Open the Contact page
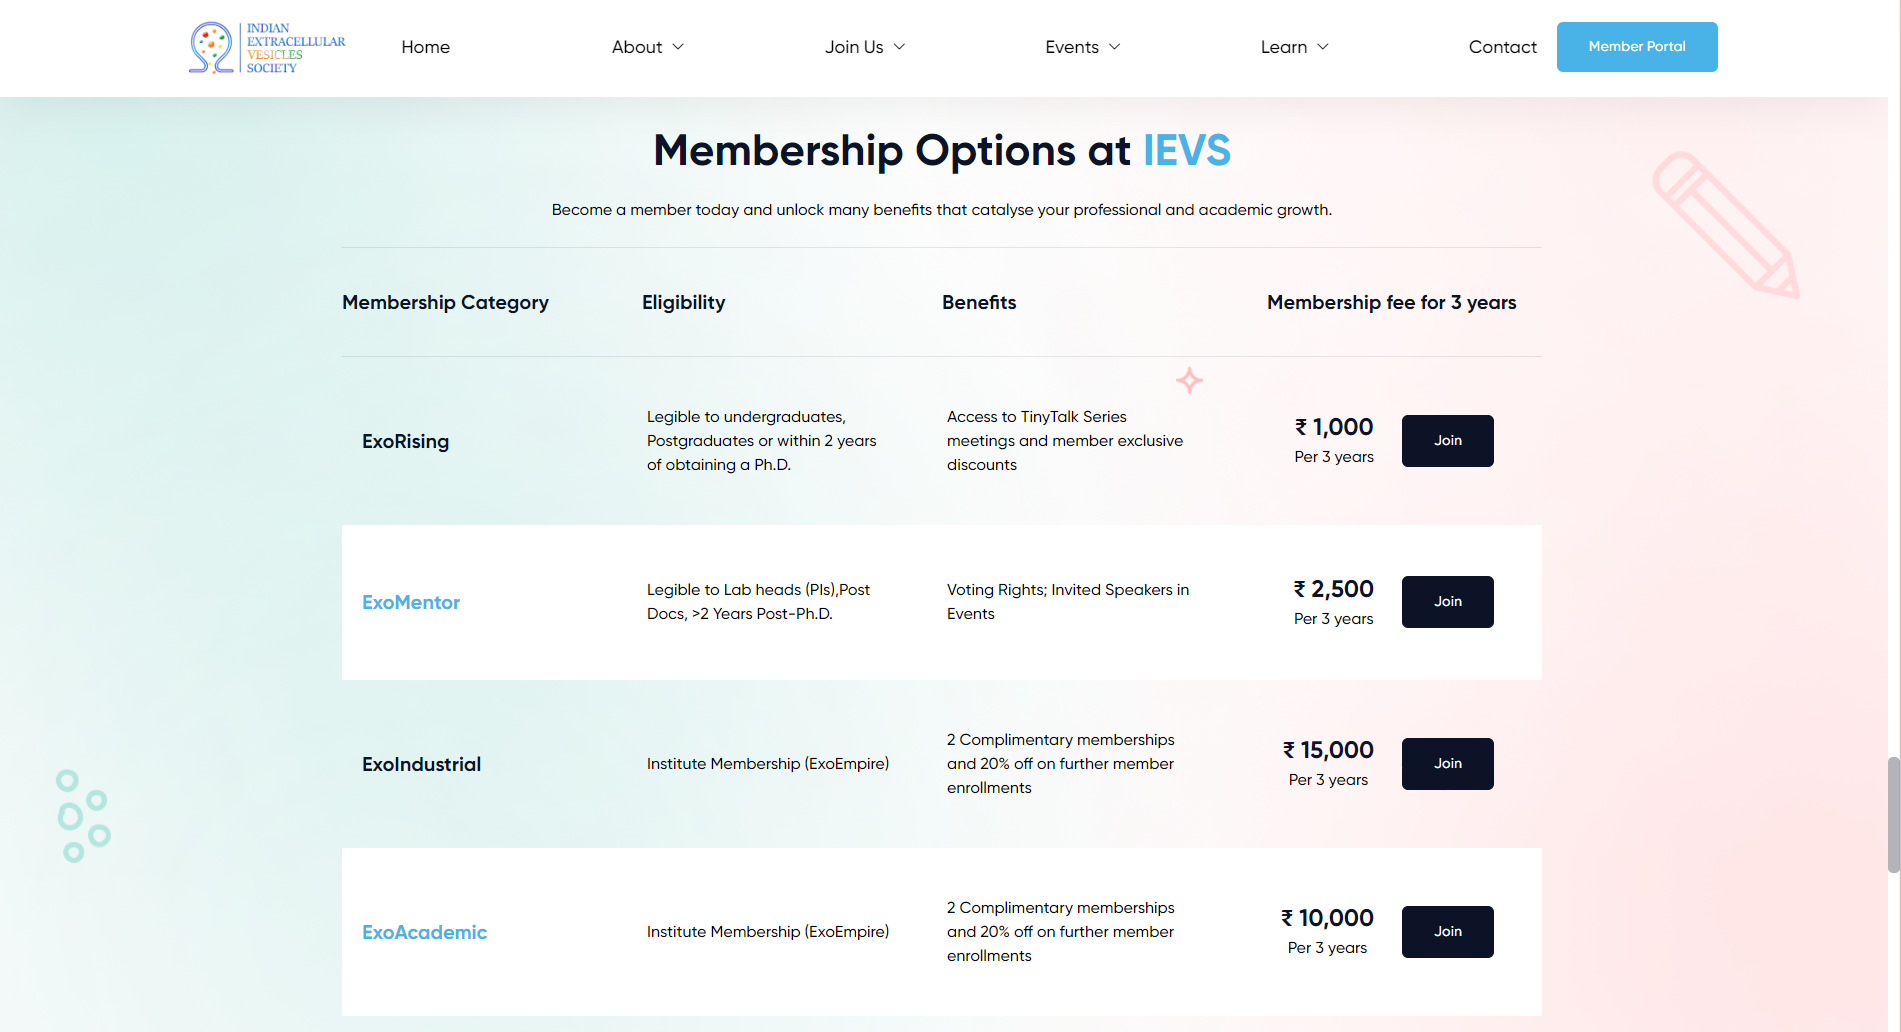This screenshot has height=1032, width=1901. point(1502,47)
